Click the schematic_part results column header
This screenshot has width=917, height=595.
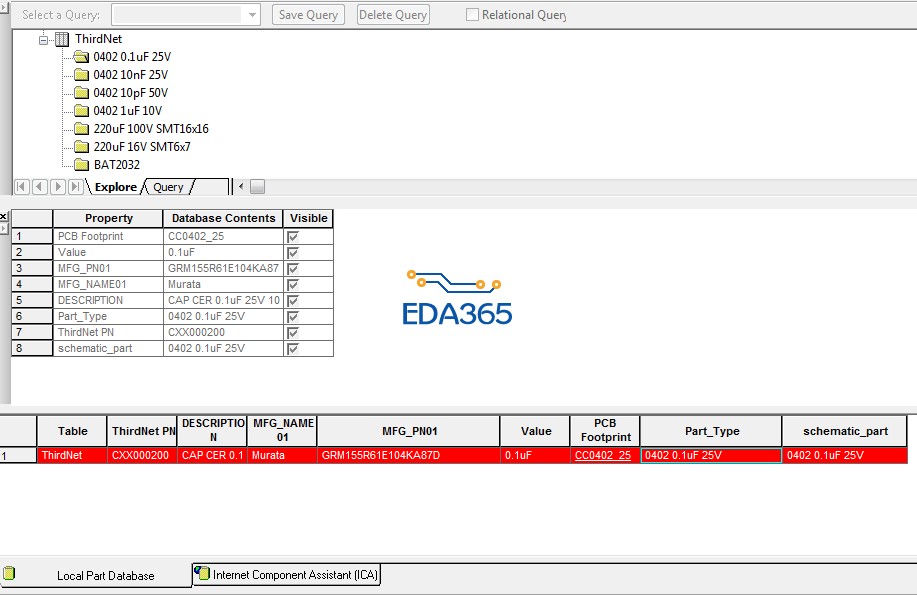coord(844,431)
